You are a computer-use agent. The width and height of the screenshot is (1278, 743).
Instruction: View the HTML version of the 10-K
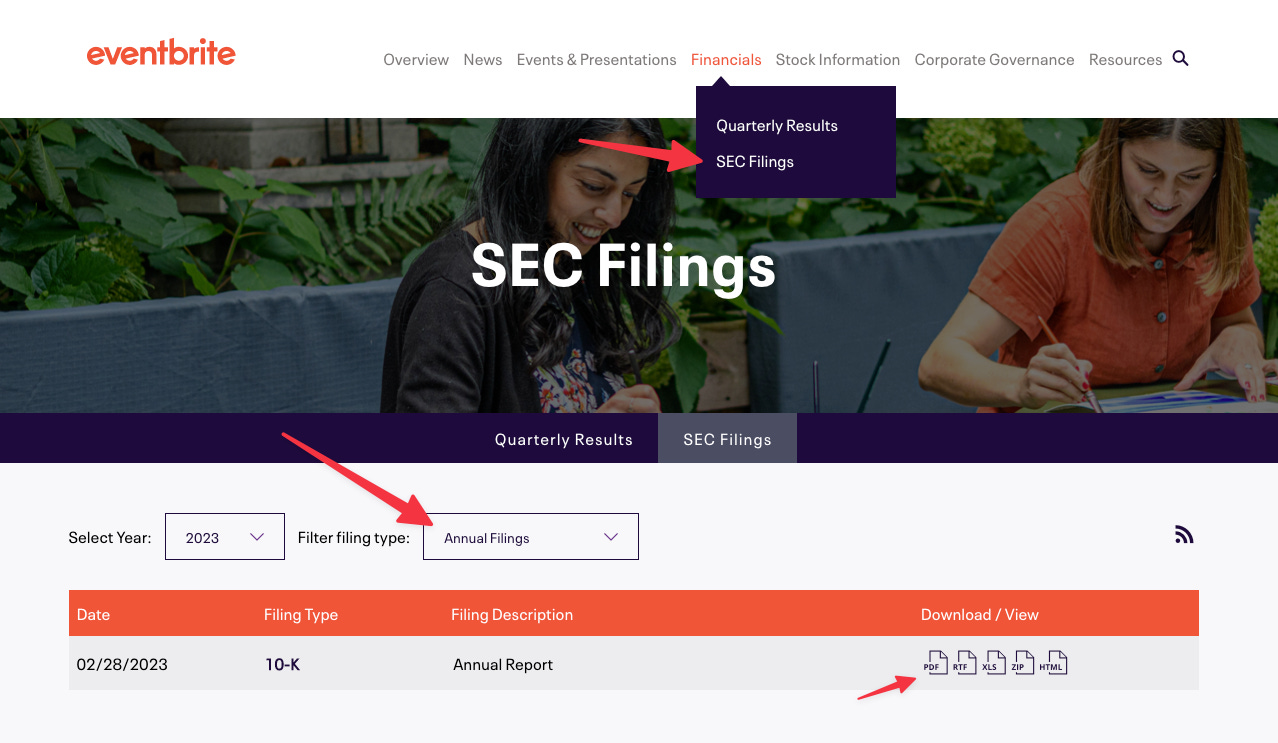click(1055, 662)
